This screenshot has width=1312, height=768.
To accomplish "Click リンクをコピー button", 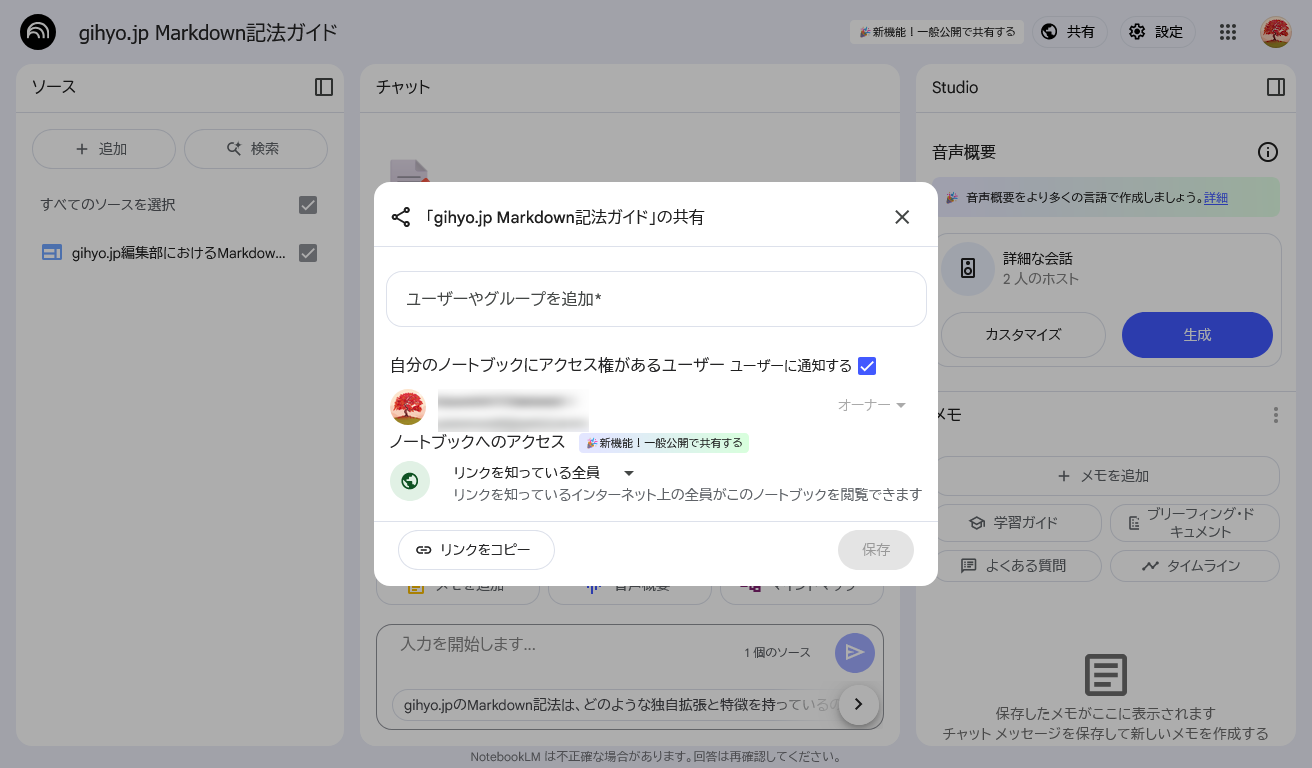I will click(476, 550).
